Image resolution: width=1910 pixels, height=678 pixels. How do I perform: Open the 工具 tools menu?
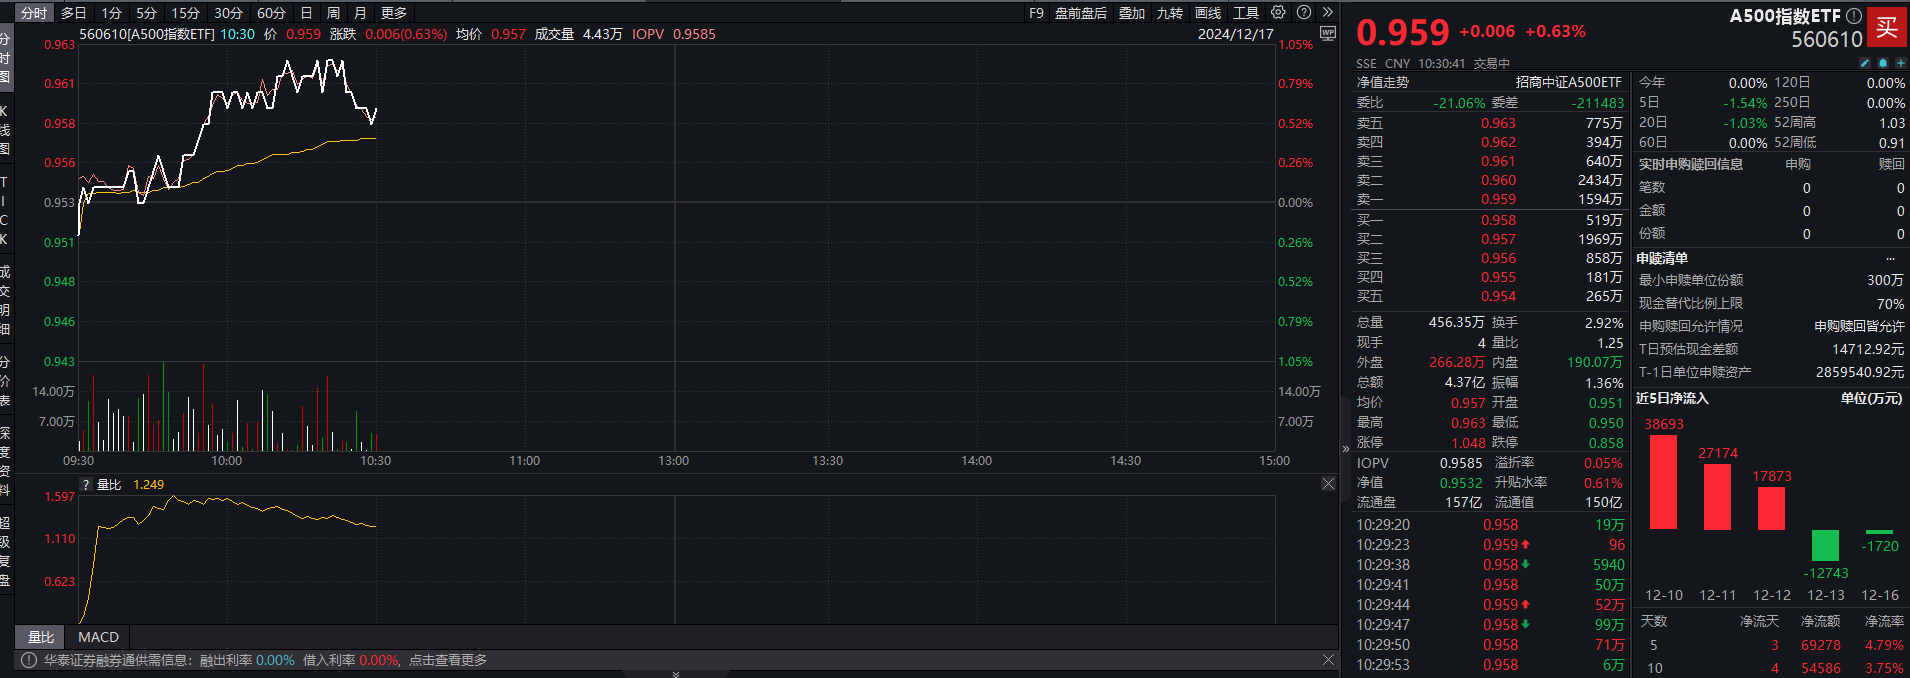click(1246, 13)
